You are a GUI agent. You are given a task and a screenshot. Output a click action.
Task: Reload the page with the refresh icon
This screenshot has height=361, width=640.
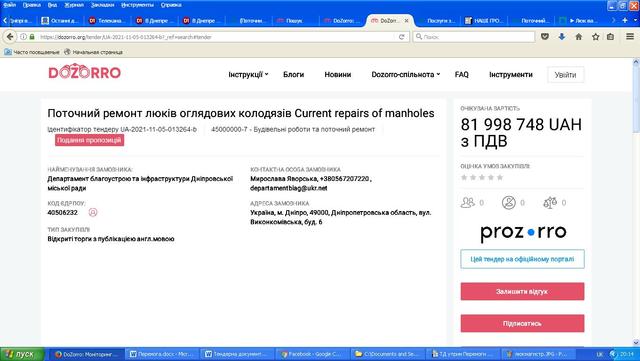point(402,37)
